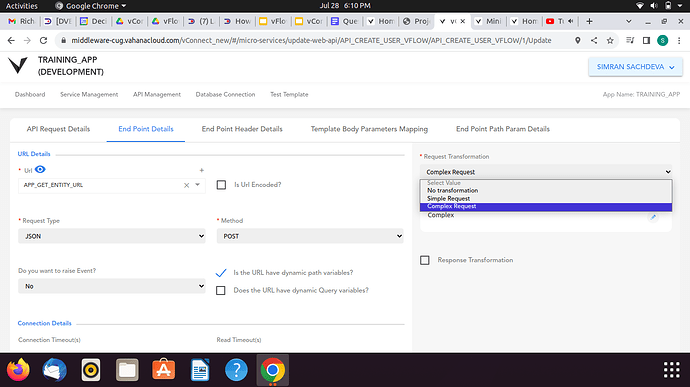Switch to End Point Header Details tab

coord(242,129)
